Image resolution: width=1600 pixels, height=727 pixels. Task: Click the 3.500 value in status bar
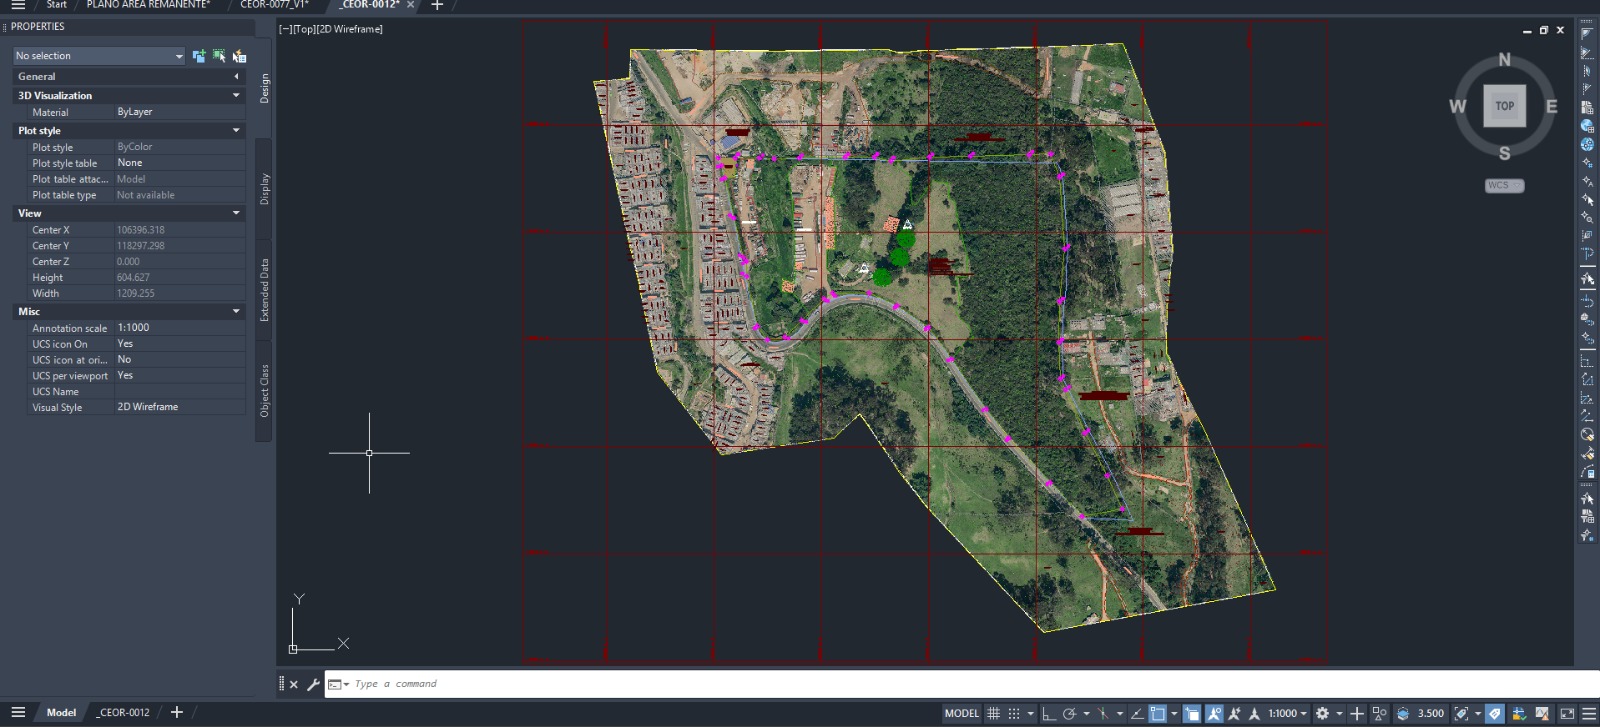pos(1431,713)
